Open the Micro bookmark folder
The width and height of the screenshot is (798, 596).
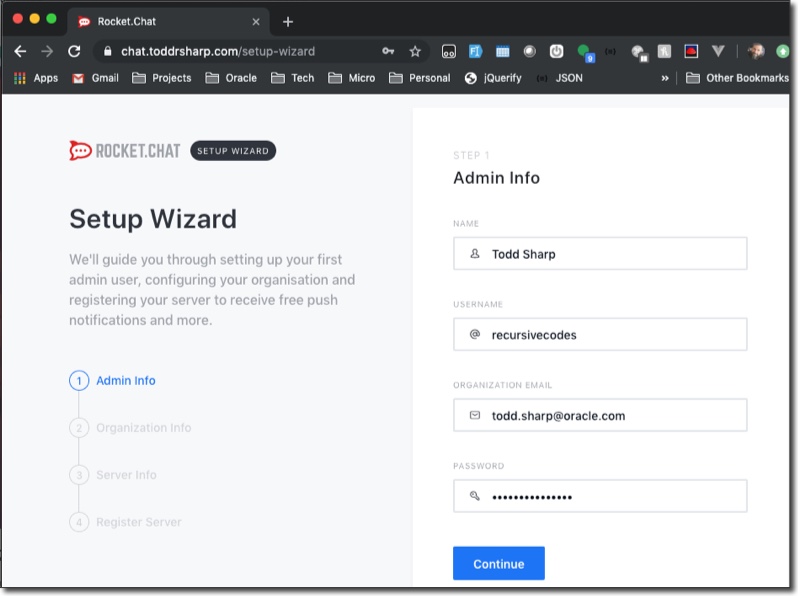click(x=352, y=78)
